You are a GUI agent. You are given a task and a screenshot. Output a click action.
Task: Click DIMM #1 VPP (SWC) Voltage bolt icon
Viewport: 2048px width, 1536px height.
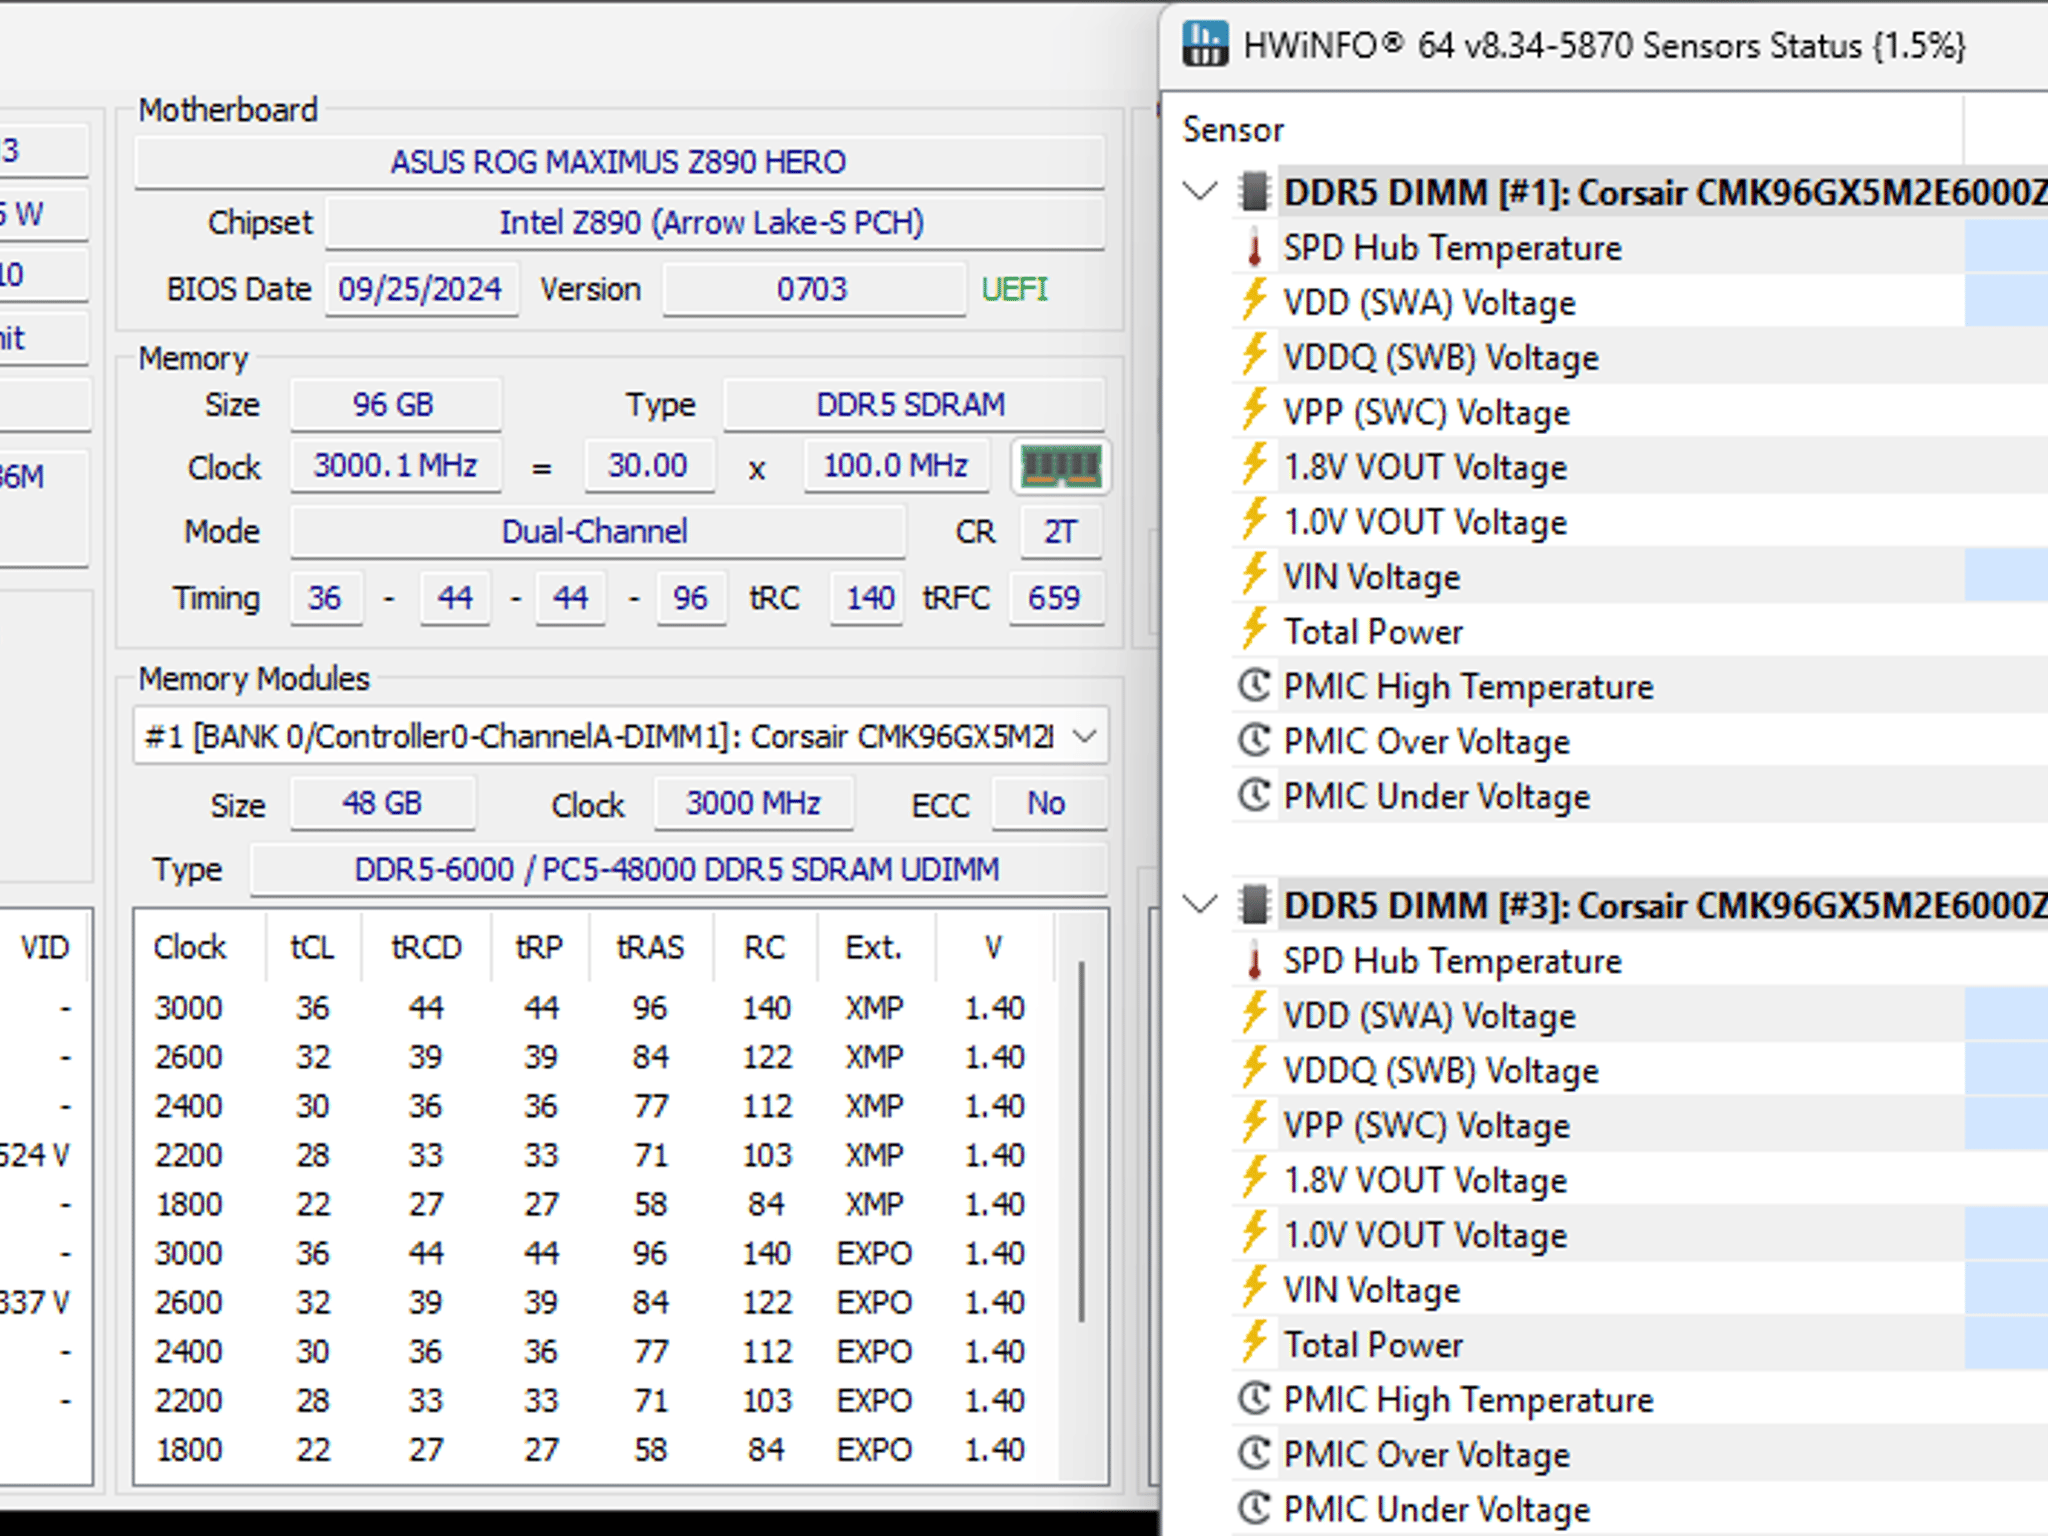1254,412
